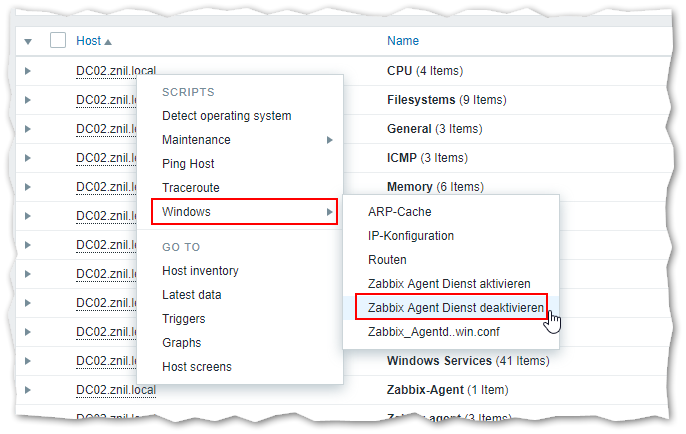Open Graphs for the host
This screenshot has width=686, height=434.
click(x=181, y=343)
